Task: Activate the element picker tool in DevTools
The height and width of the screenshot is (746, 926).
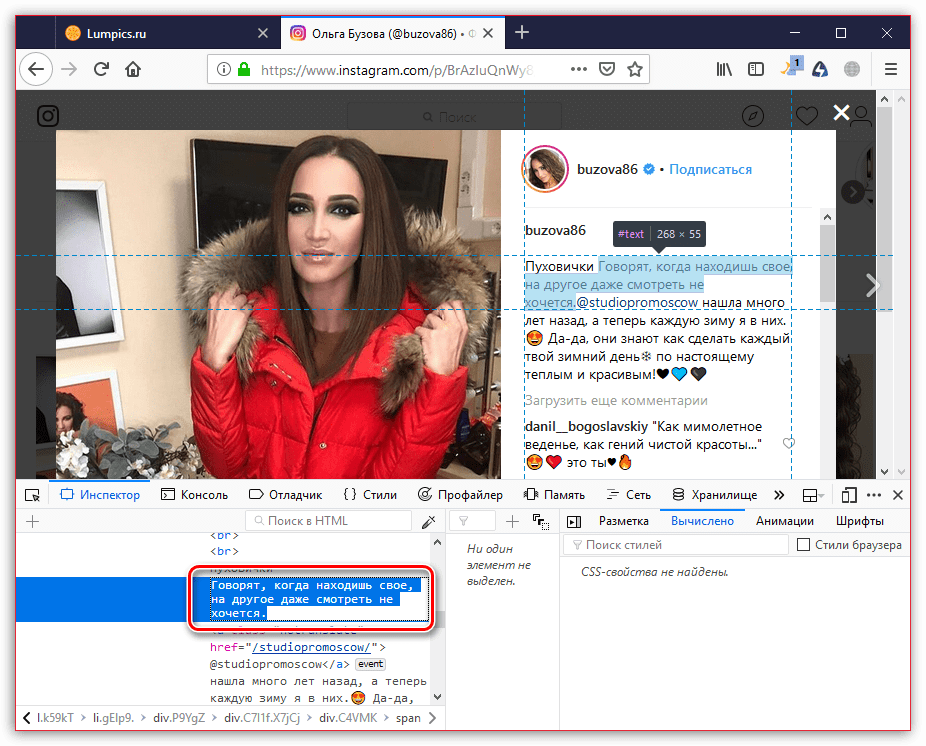Action: pyautogui.click(x=32, y=495)
